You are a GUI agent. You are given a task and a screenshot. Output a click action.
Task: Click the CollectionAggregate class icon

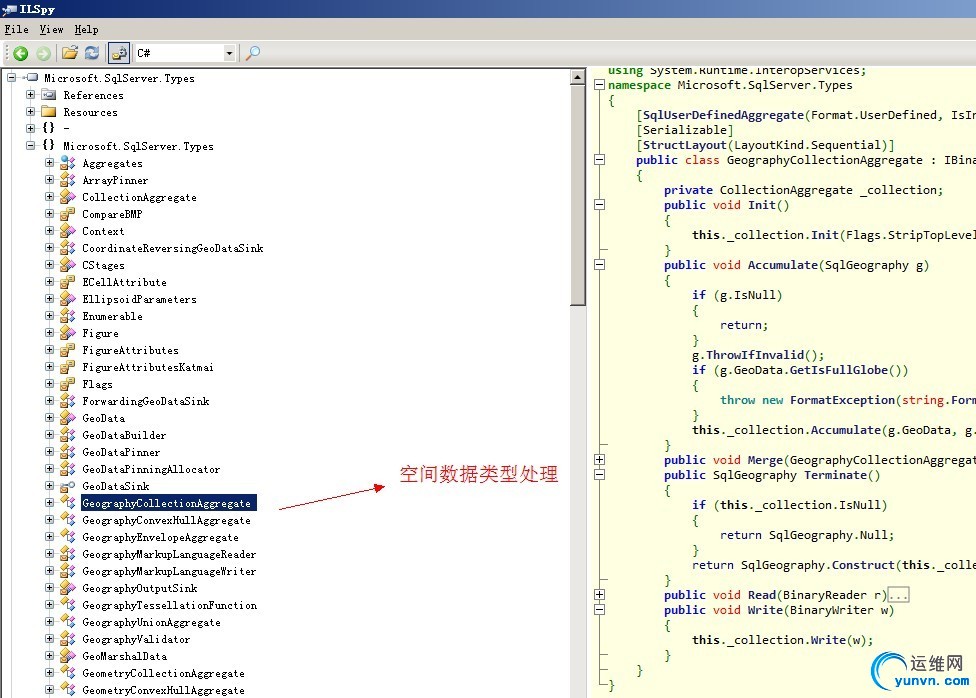tap(68, 197)
